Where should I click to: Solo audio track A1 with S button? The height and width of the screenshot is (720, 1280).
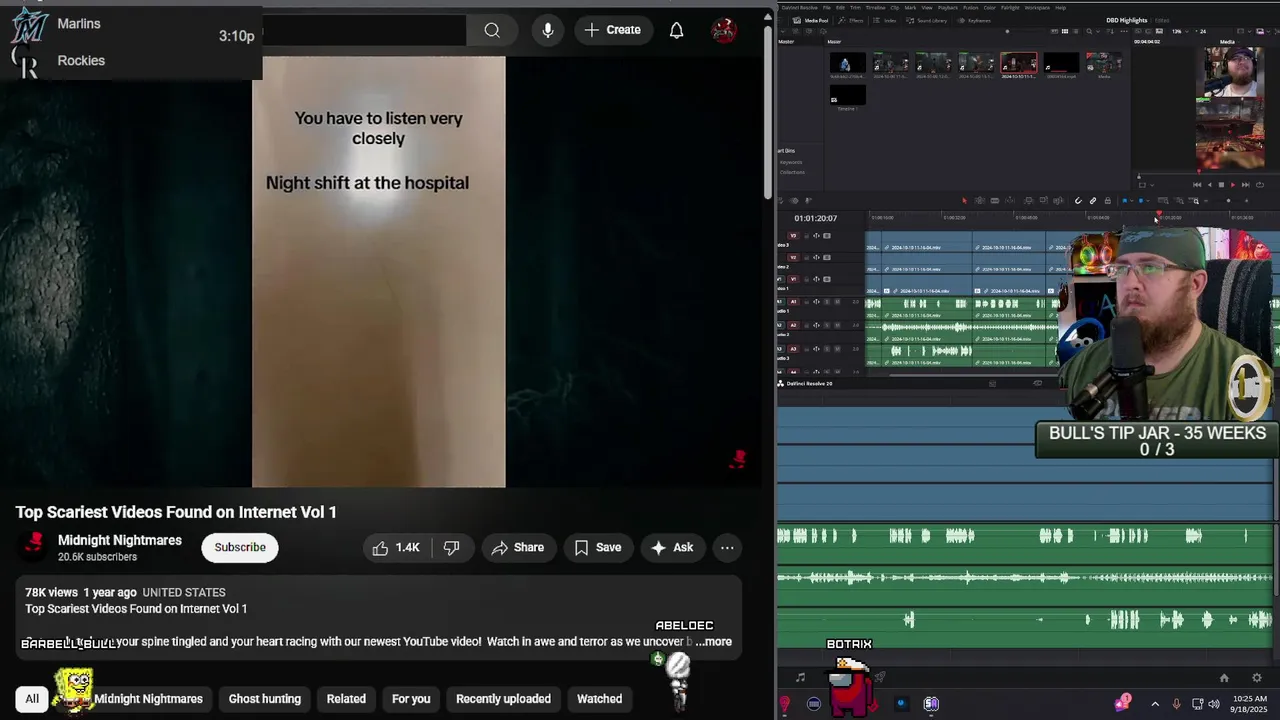click(827, 302)
